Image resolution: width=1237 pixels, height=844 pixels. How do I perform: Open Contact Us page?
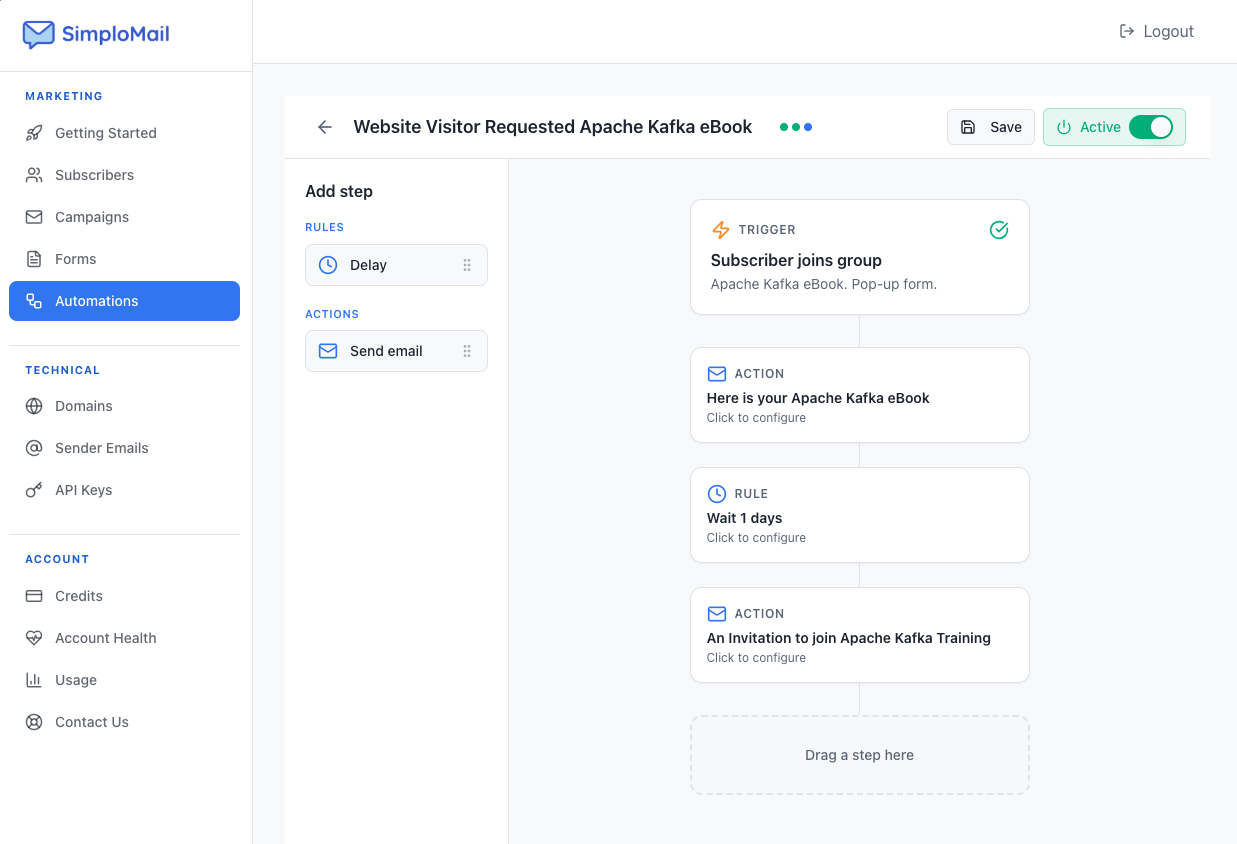point(124,722)
